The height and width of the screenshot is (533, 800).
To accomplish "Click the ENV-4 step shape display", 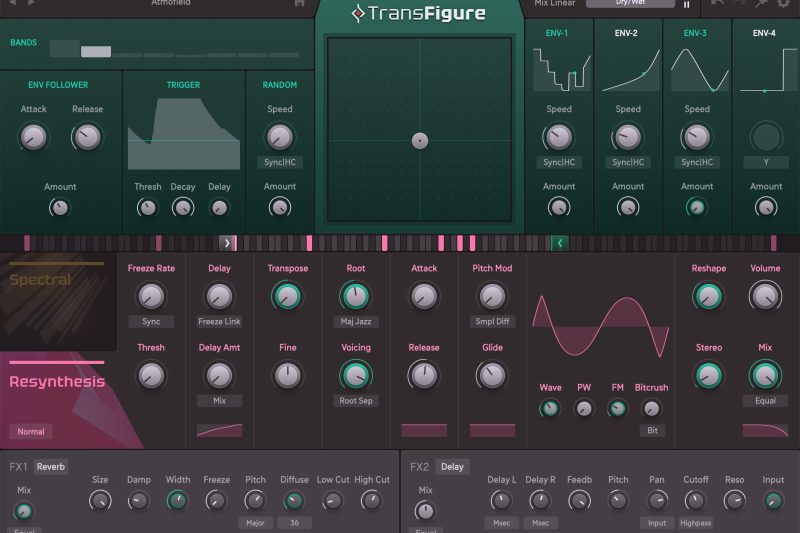I will pos(768,69).
